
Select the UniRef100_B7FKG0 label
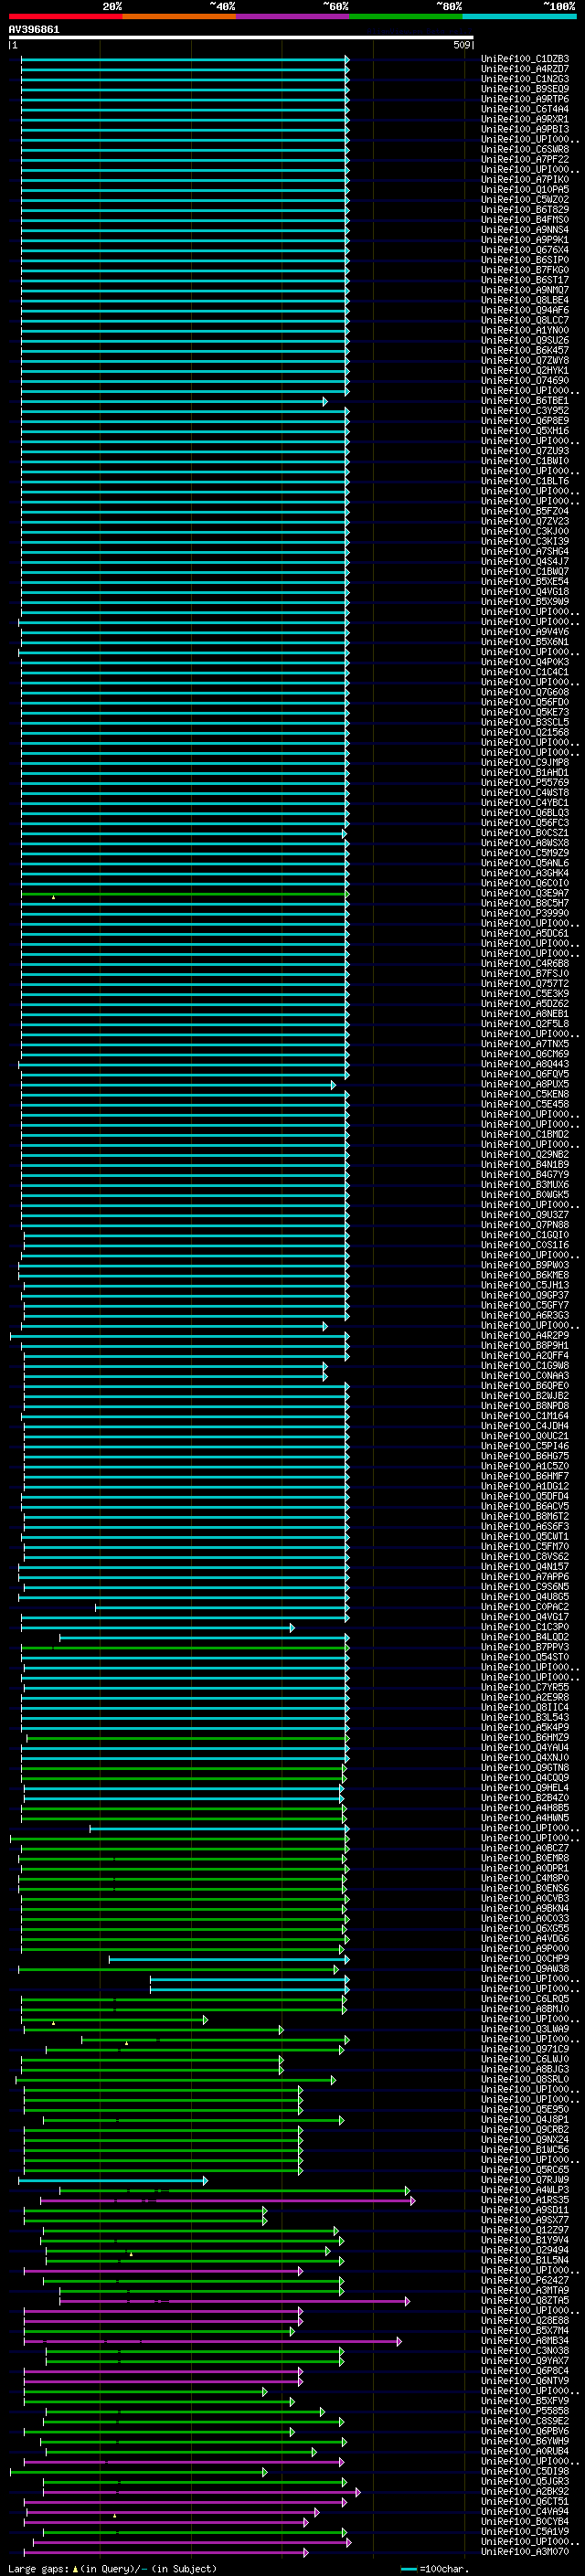[x=525, y=270]
